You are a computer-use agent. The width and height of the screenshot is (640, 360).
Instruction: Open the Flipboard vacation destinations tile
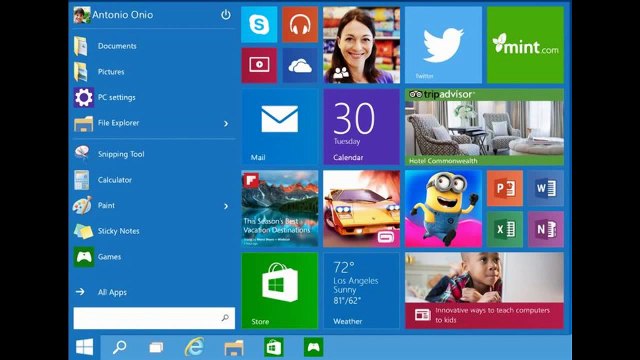pos(280,209)
